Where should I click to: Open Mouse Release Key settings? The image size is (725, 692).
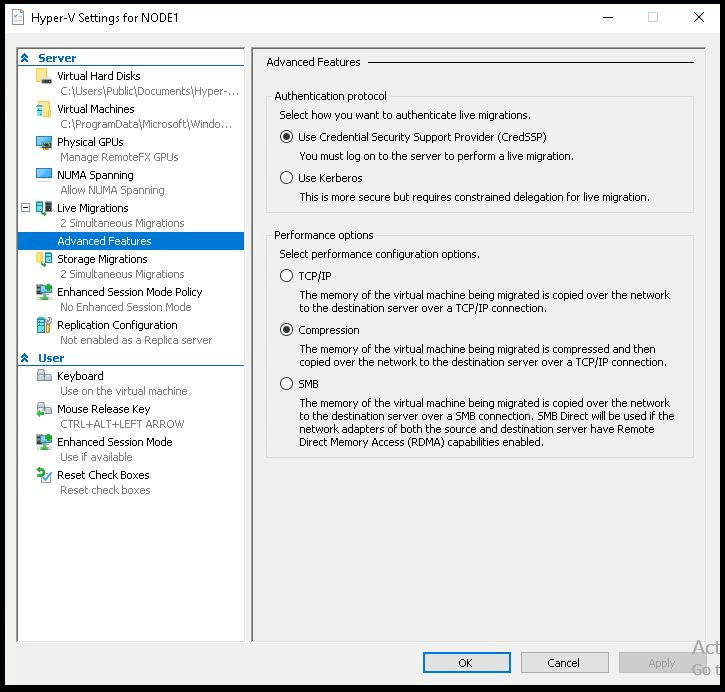(104, 409)
